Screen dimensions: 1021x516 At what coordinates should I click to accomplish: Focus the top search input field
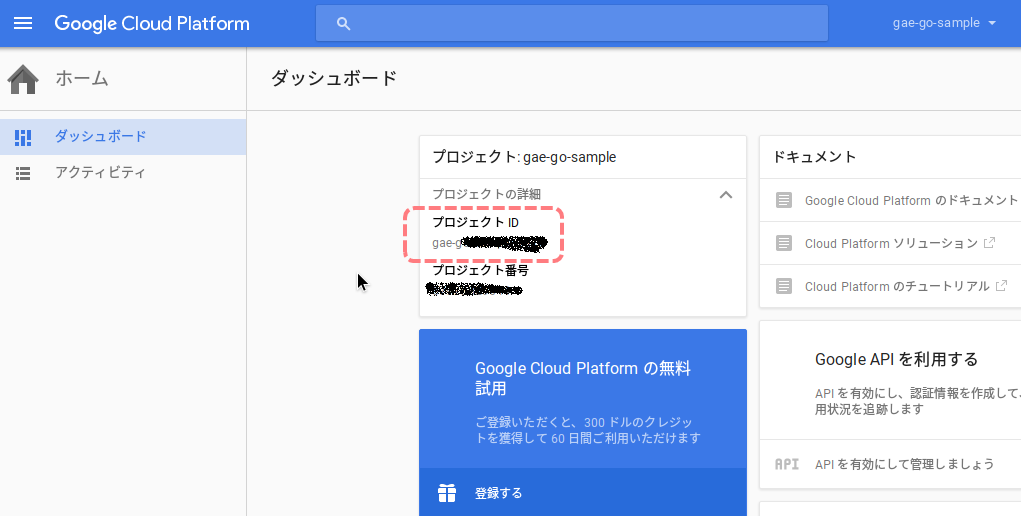(572, 23)
